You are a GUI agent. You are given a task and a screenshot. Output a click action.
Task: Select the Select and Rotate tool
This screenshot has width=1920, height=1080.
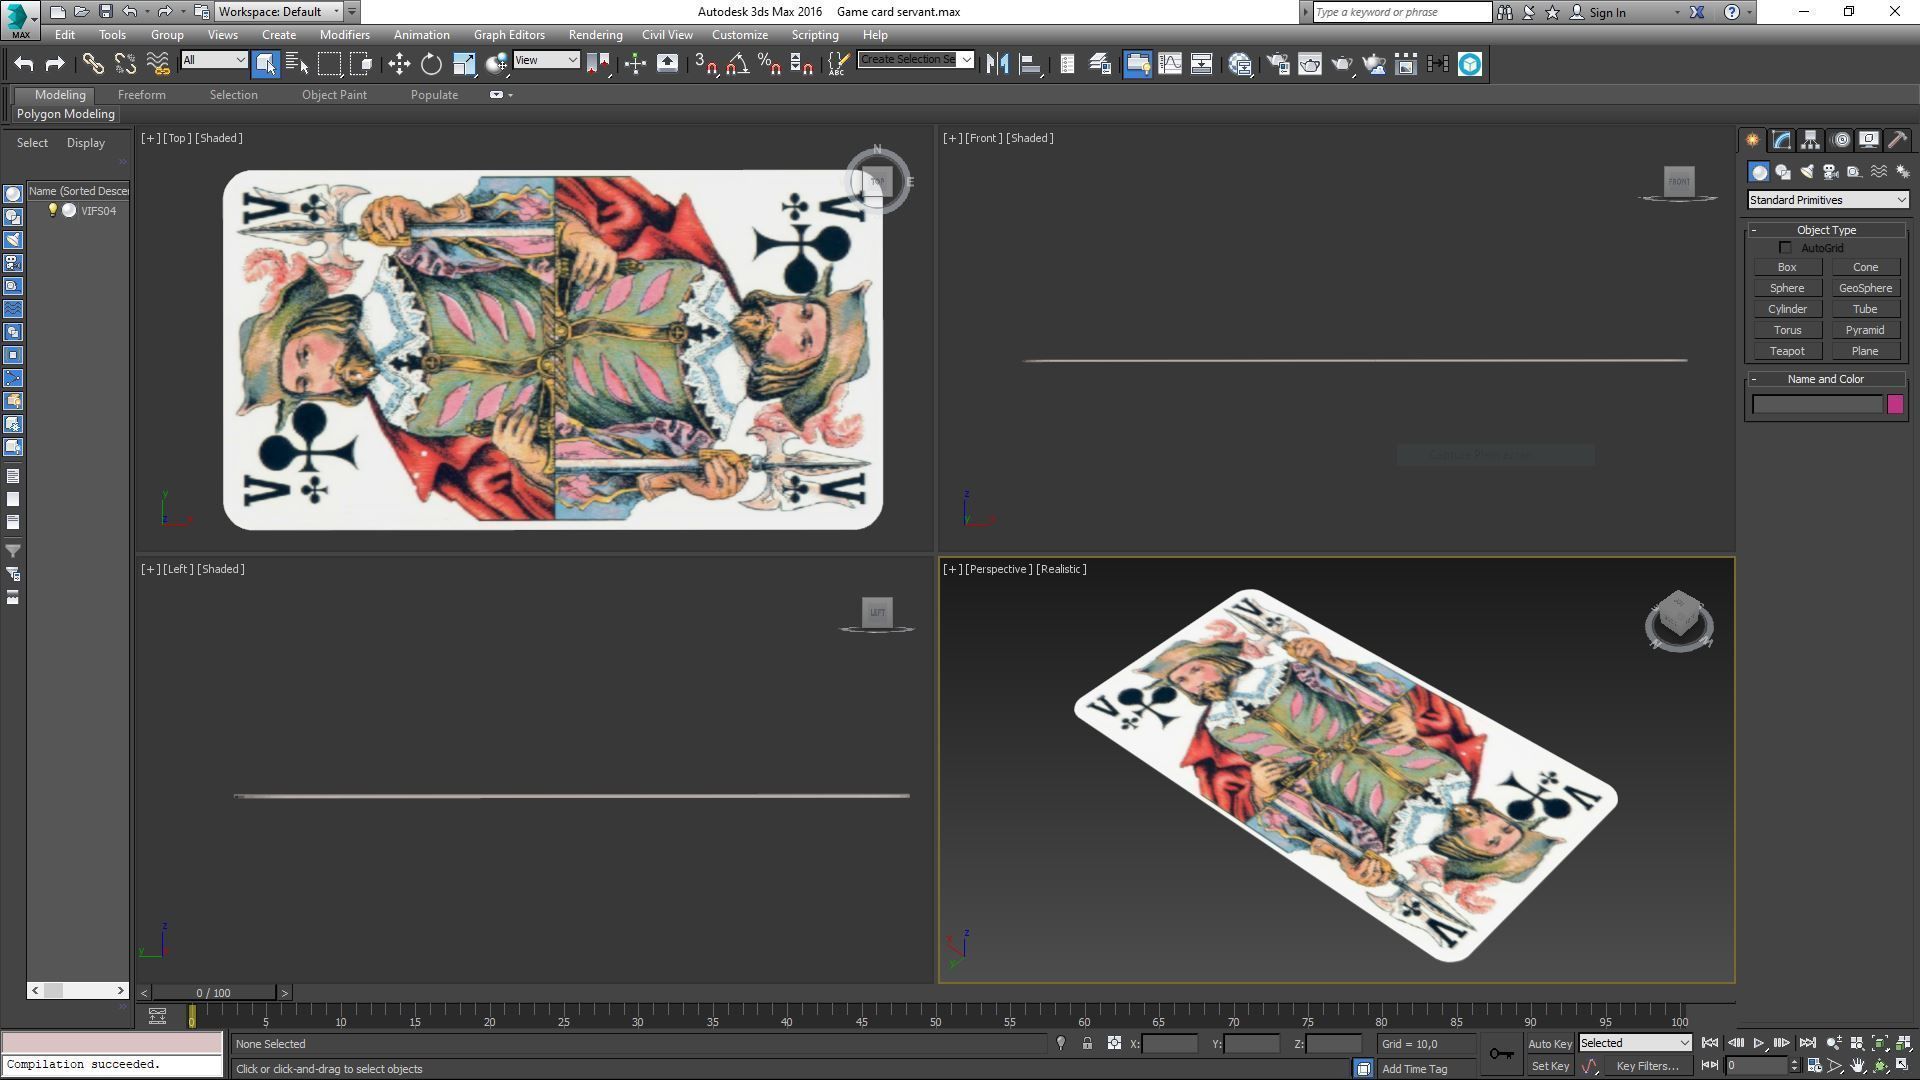pos(431,64)
